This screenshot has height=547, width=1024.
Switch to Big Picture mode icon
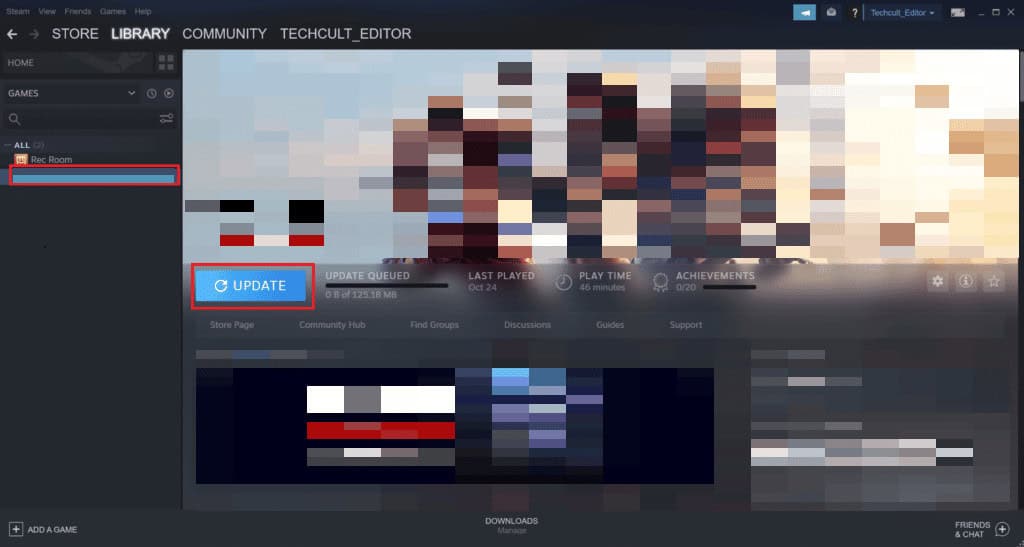[957, 12]
